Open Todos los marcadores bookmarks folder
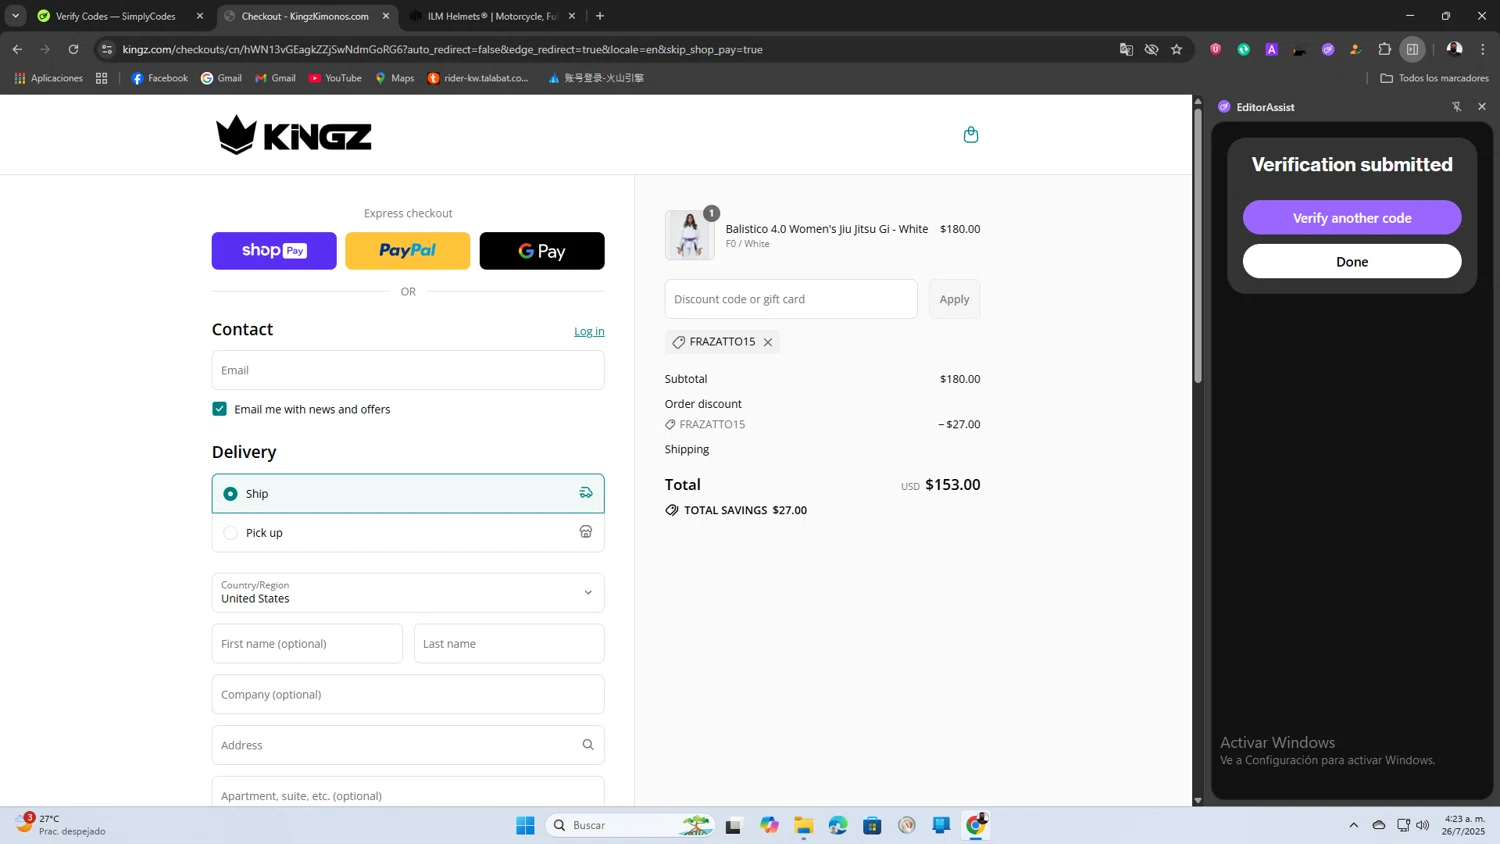The width and height of the screenshot is (1500, 844). (x=1434, y=78)
